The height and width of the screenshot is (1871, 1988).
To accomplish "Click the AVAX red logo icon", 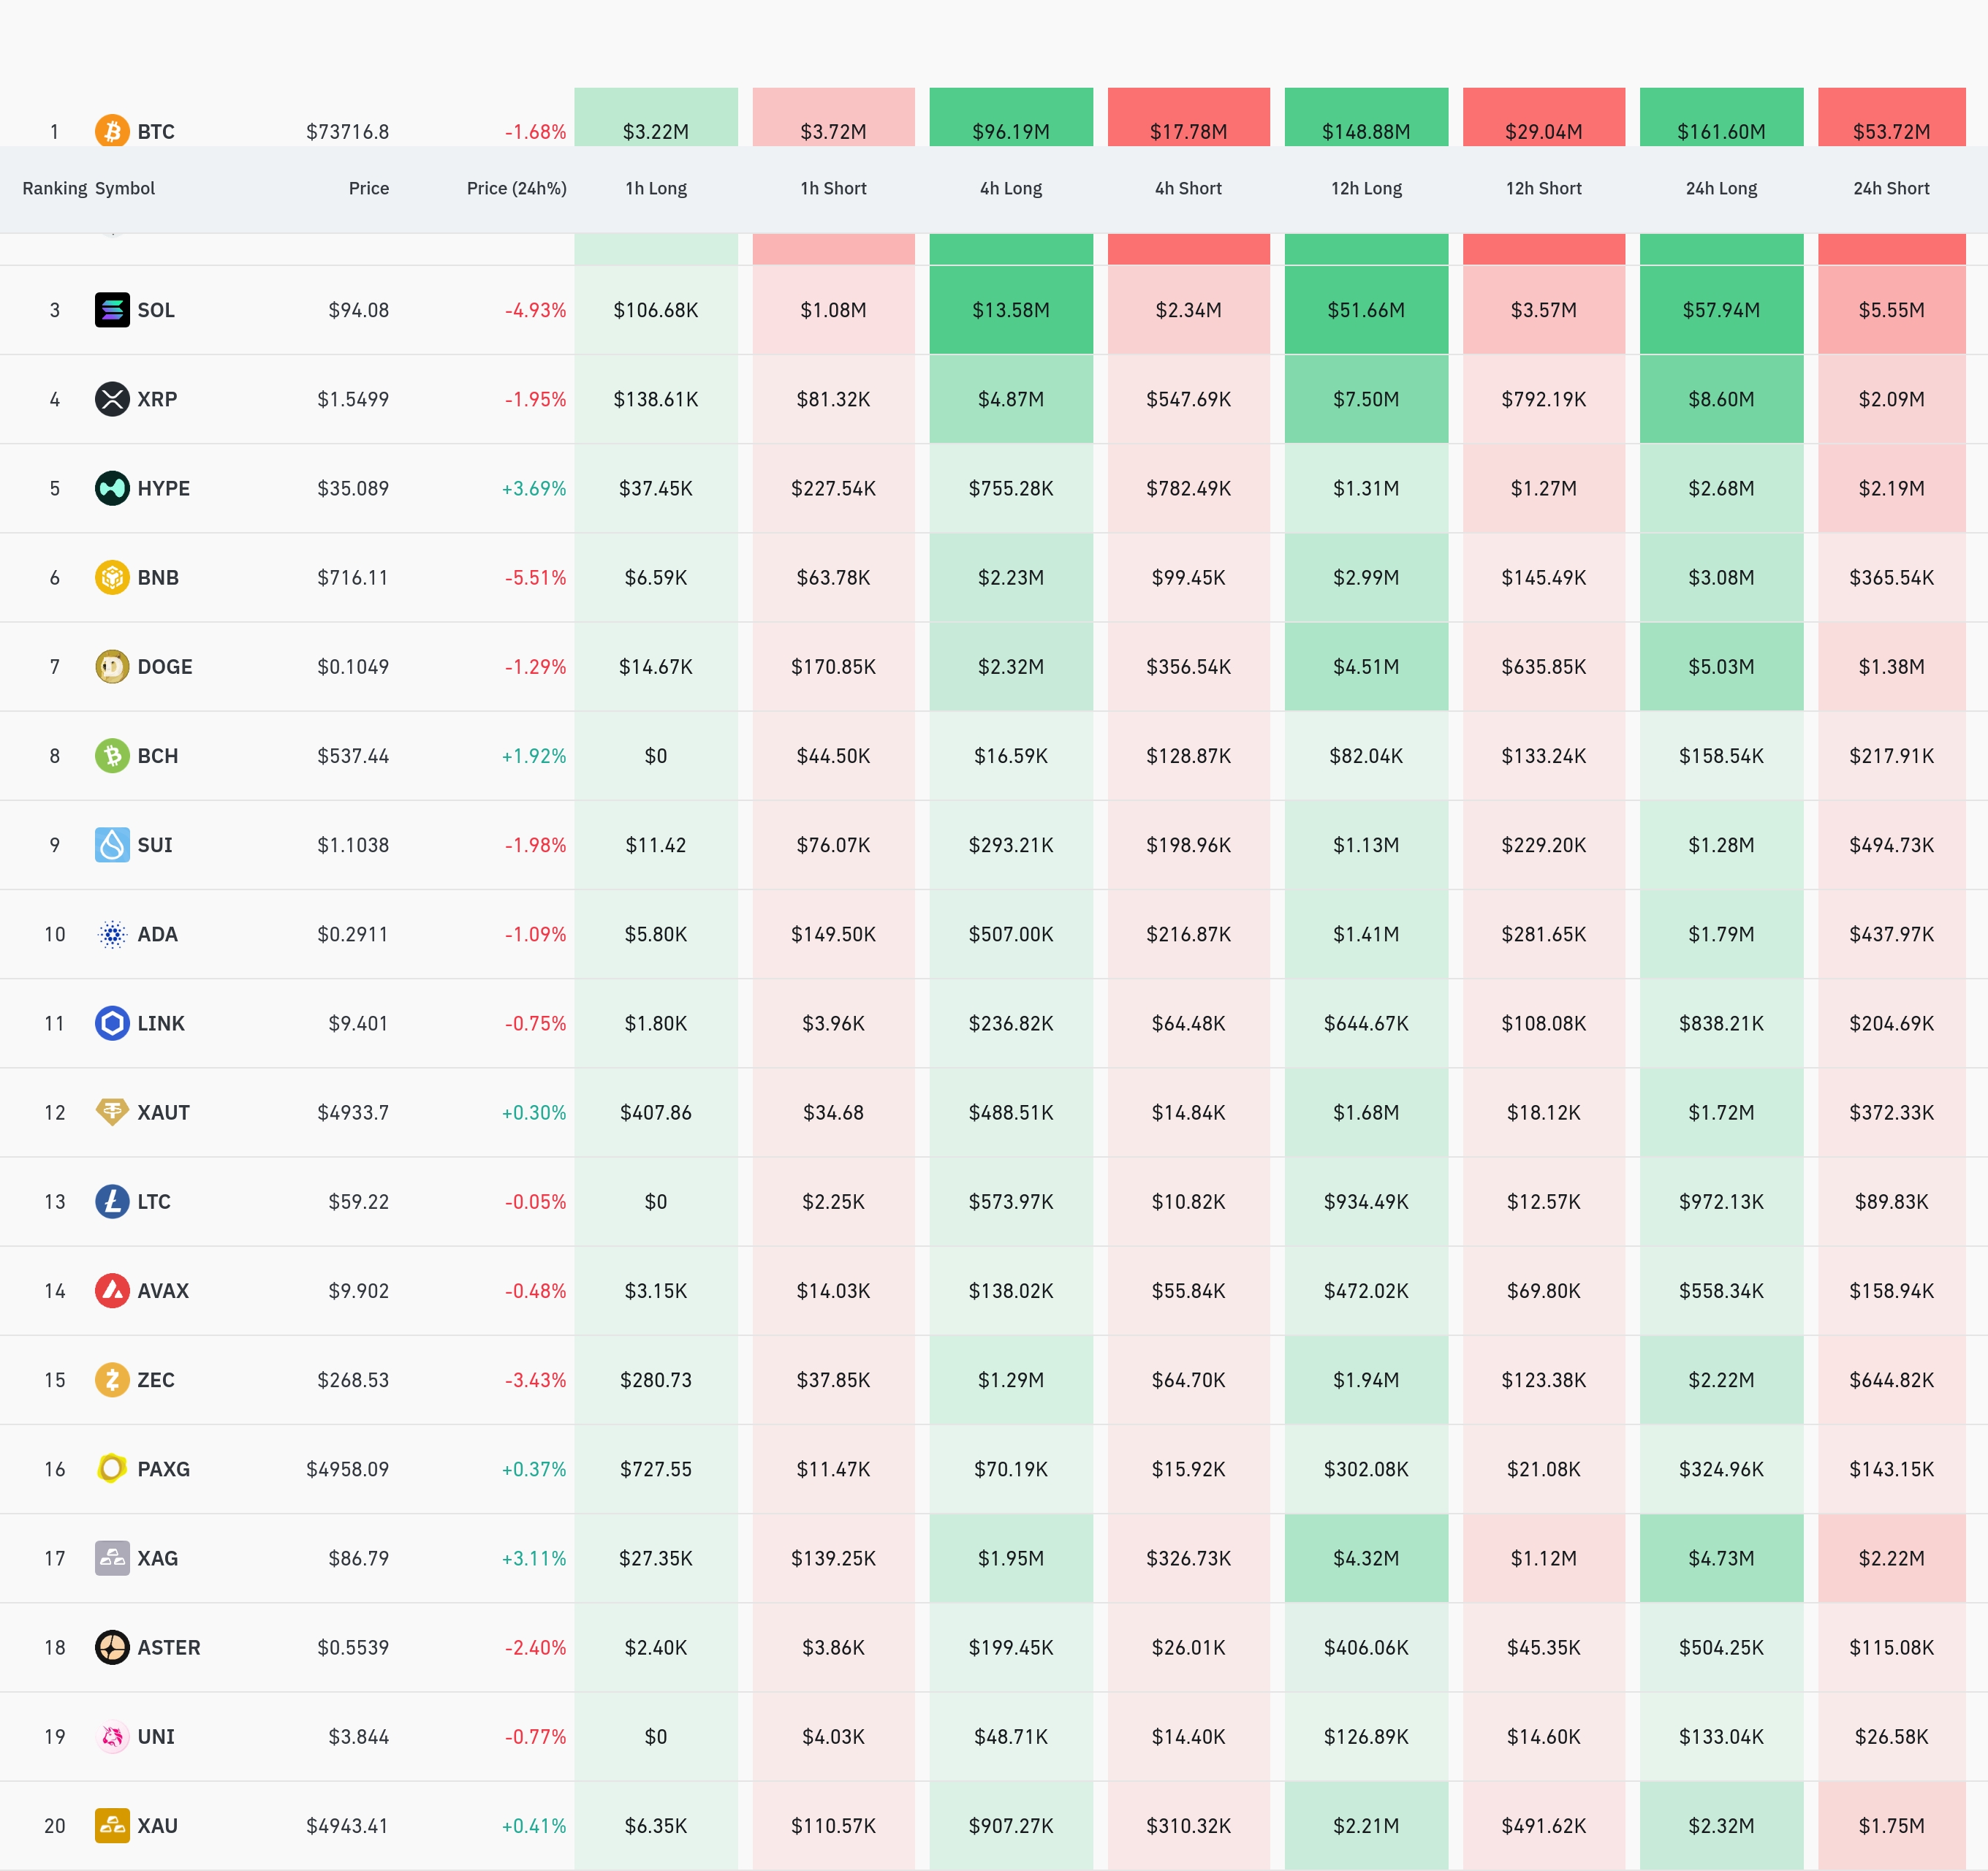I will coord(112,1290).
